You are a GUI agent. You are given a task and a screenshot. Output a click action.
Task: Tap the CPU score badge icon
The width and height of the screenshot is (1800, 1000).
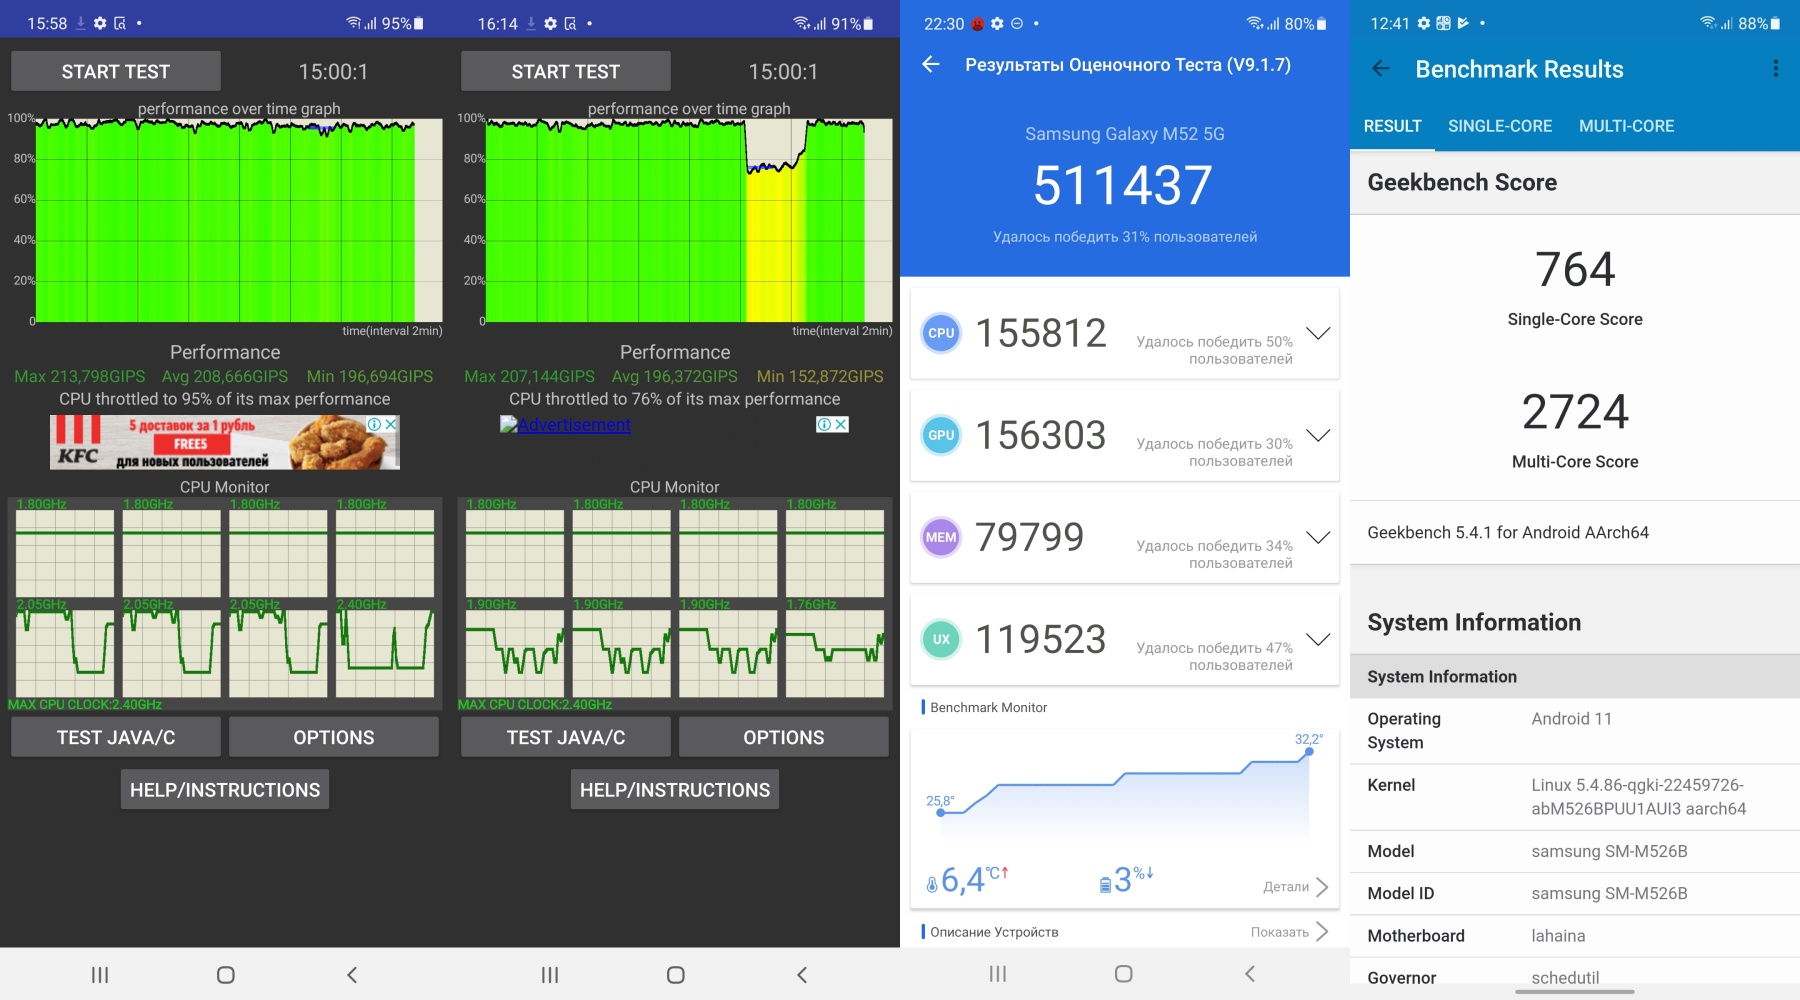pyautogui.click(x=941, y=334)
